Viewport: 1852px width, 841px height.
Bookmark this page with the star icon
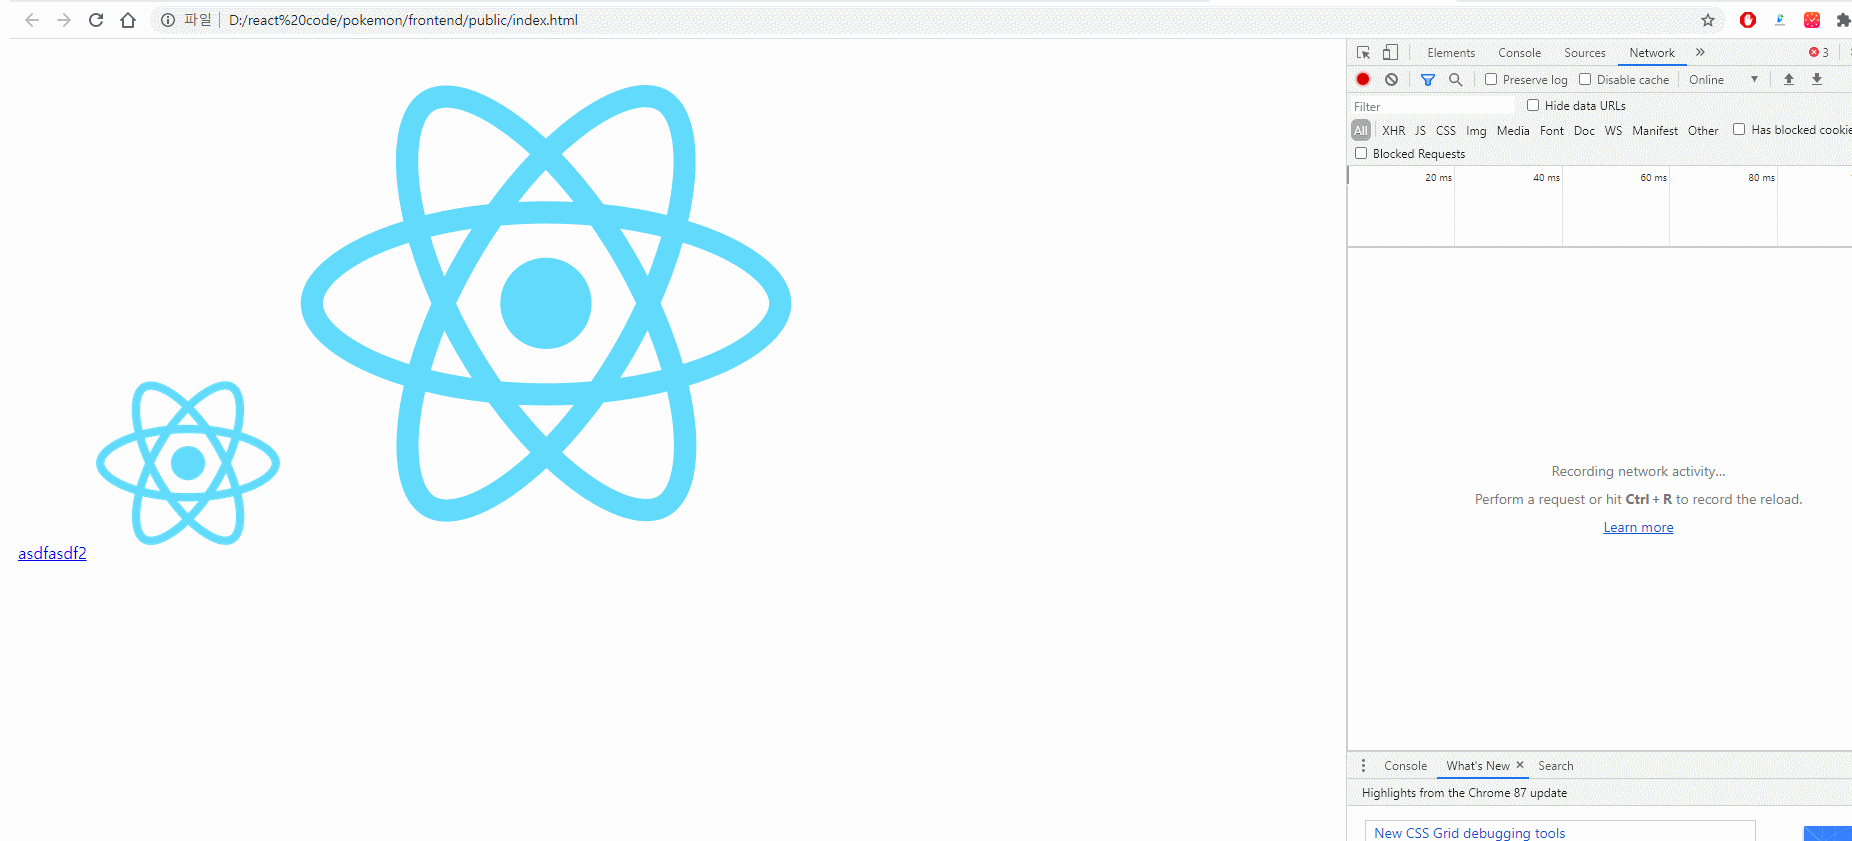tap(1708, 20)
